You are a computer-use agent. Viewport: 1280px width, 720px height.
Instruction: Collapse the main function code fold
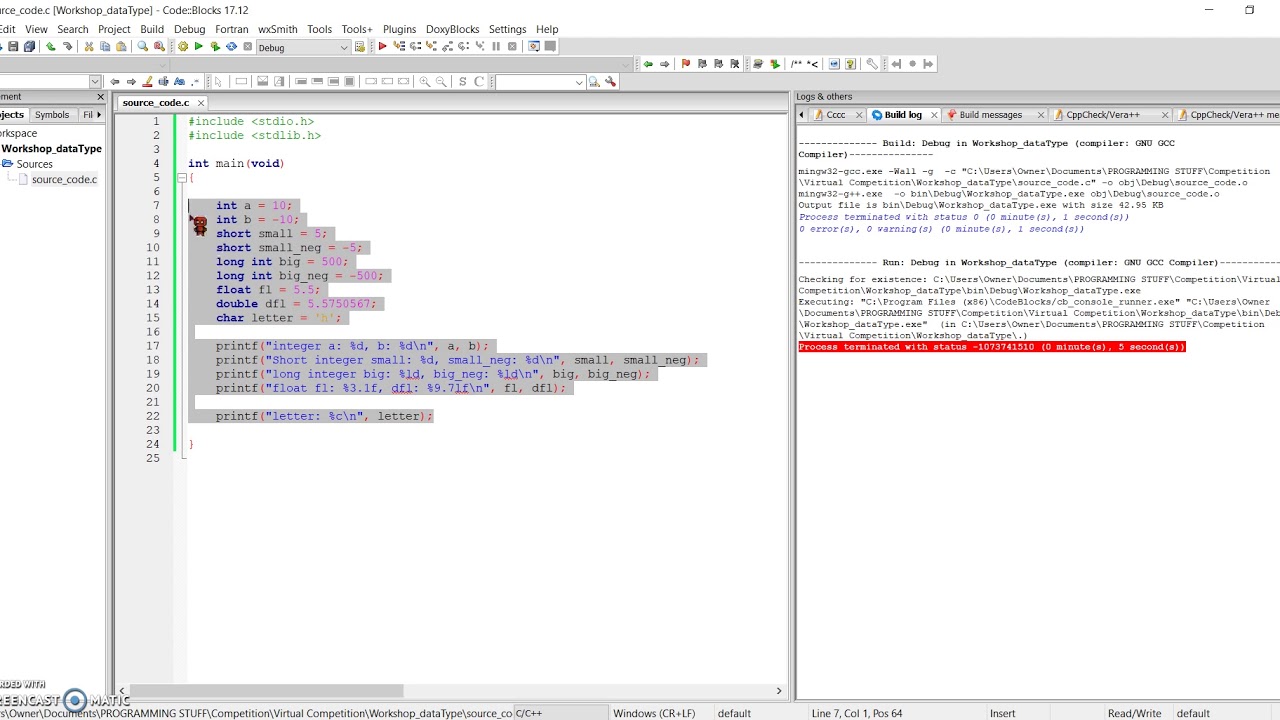click(x=182, y=178)
